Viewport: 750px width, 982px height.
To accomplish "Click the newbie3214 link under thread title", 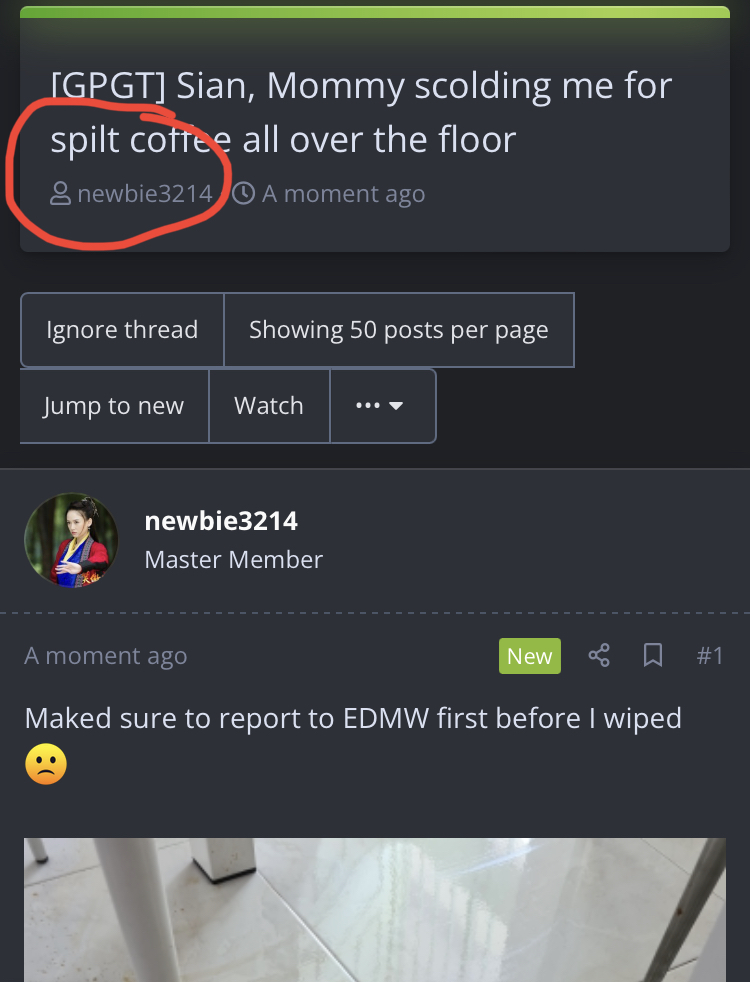I will pyautogui.click(x=145, y=194).
